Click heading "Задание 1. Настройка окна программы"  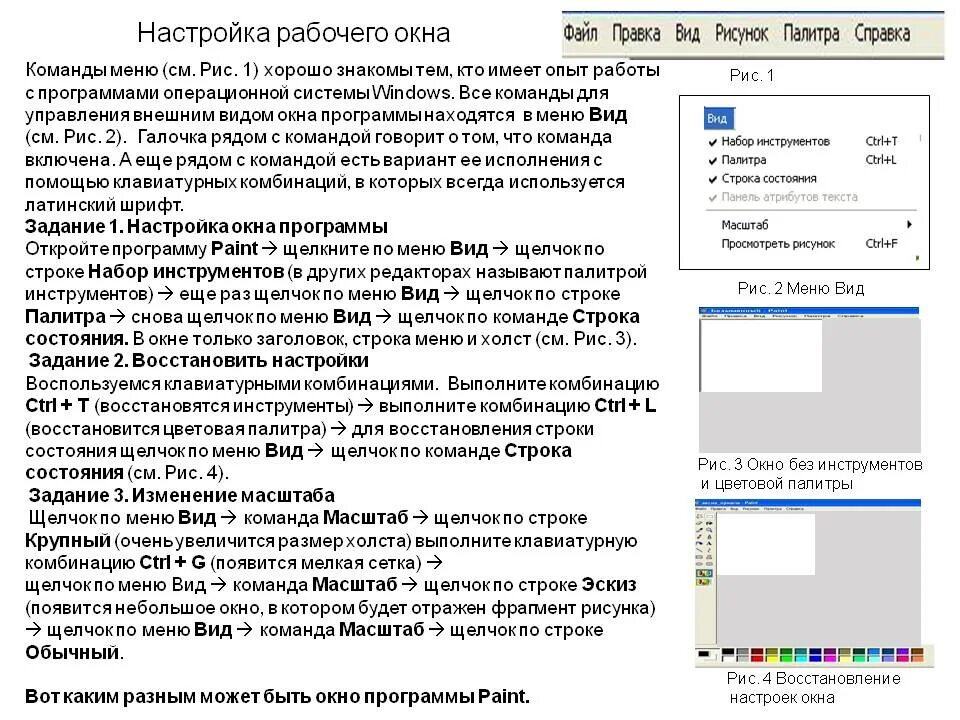point(206,227)
